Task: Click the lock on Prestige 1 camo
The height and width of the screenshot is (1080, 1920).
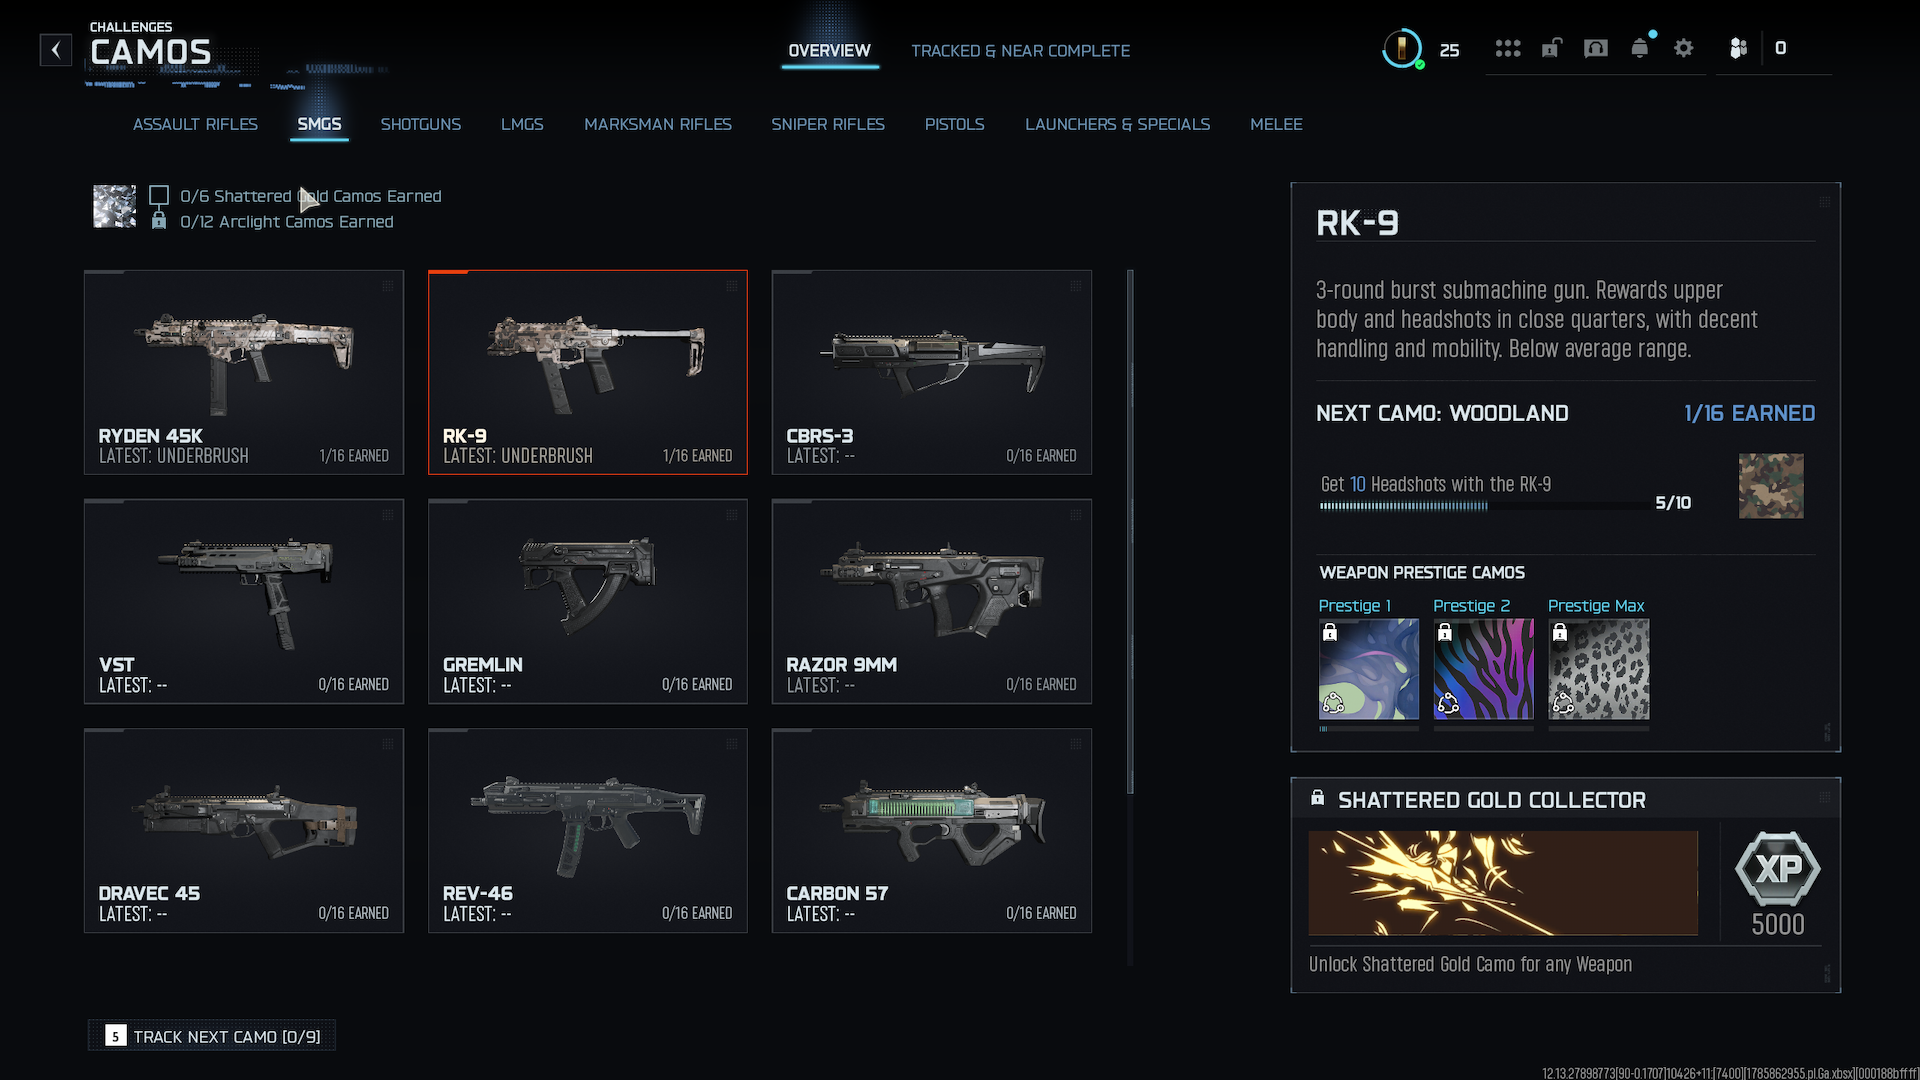Action: 1330,632
